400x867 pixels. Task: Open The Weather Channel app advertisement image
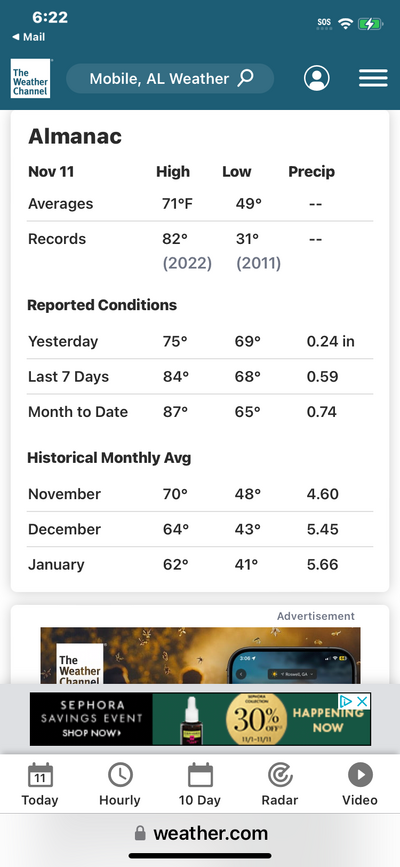click(200, 656)
